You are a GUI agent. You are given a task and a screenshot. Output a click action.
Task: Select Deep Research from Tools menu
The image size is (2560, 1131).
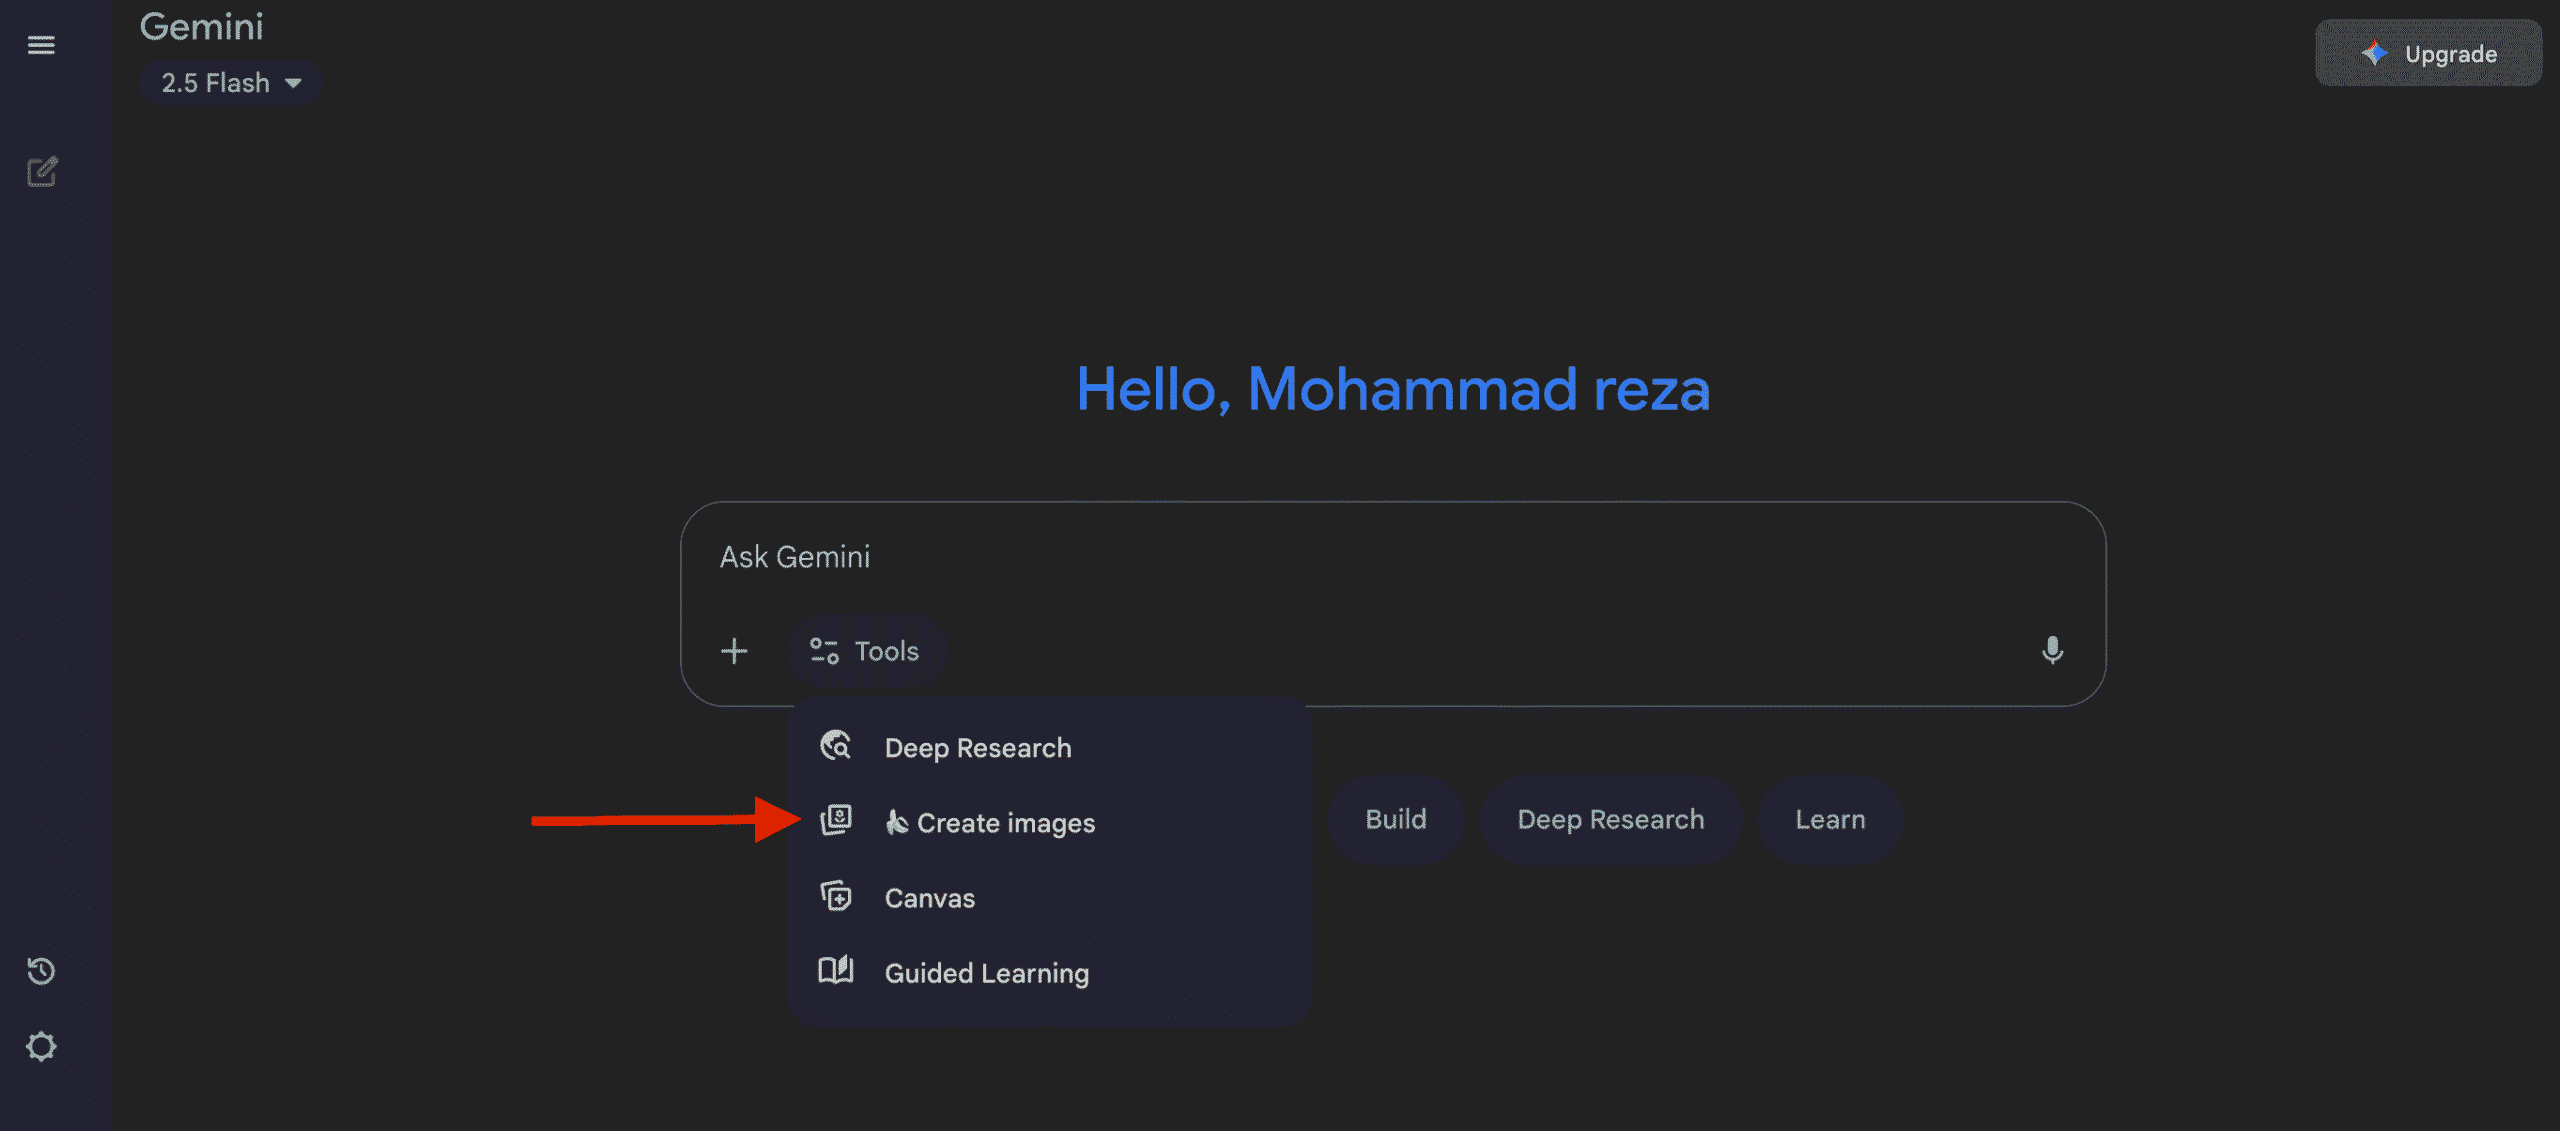tap(977, 748)
